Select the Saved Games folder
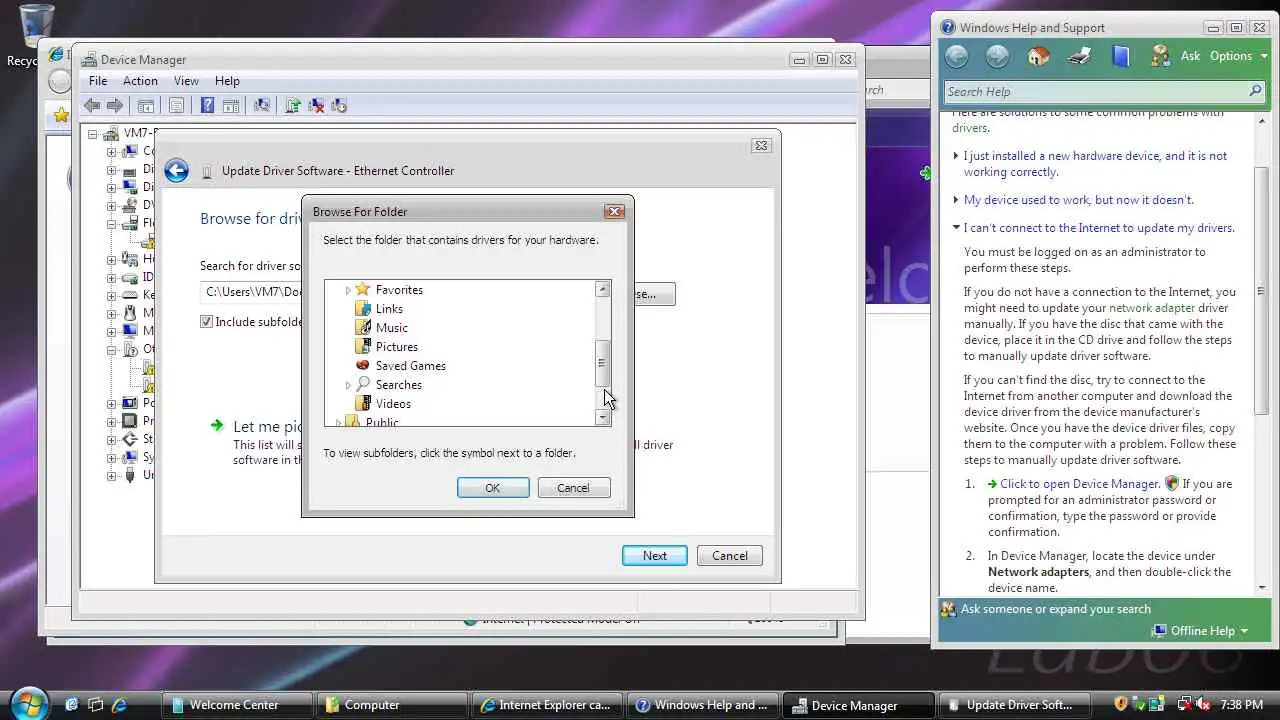The height and width of the screenshot is (720, 1280). coord(411,366)
